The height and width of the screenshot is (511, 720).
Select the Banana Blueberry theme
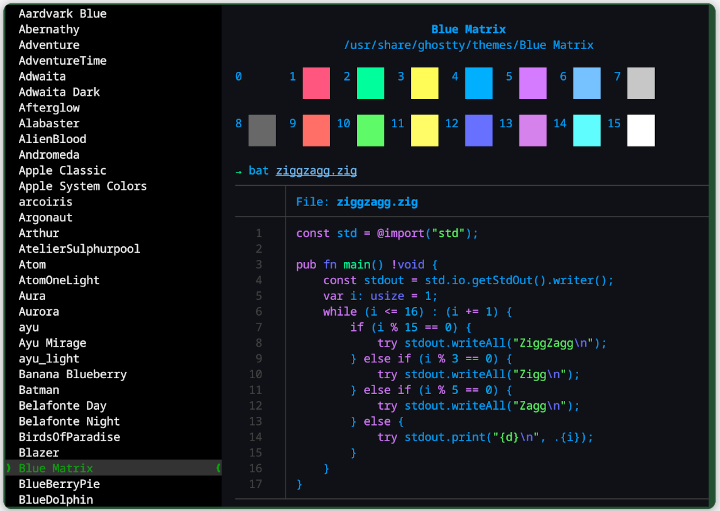click(72, 374)
